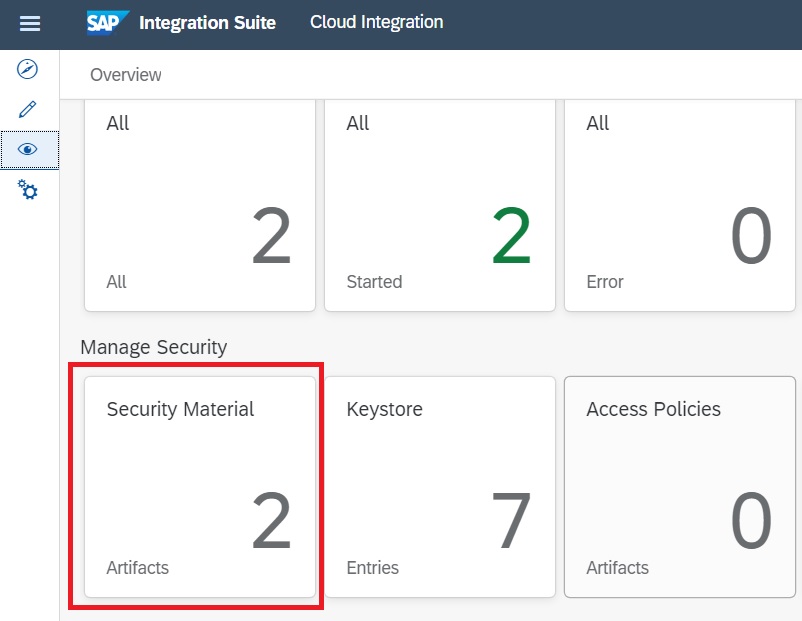Open the Settings gears icon

(x=29, y=189)
